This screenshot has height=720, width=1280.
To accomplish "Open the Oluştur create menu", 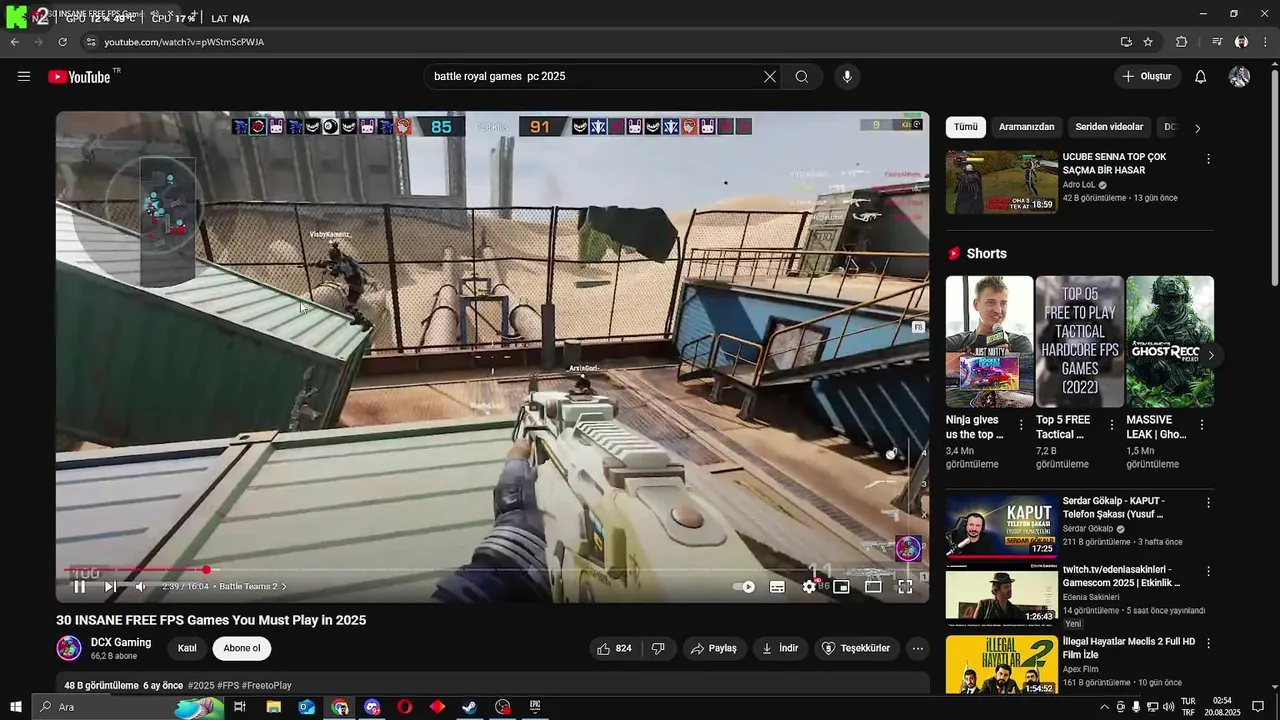I will [1147, 76].
